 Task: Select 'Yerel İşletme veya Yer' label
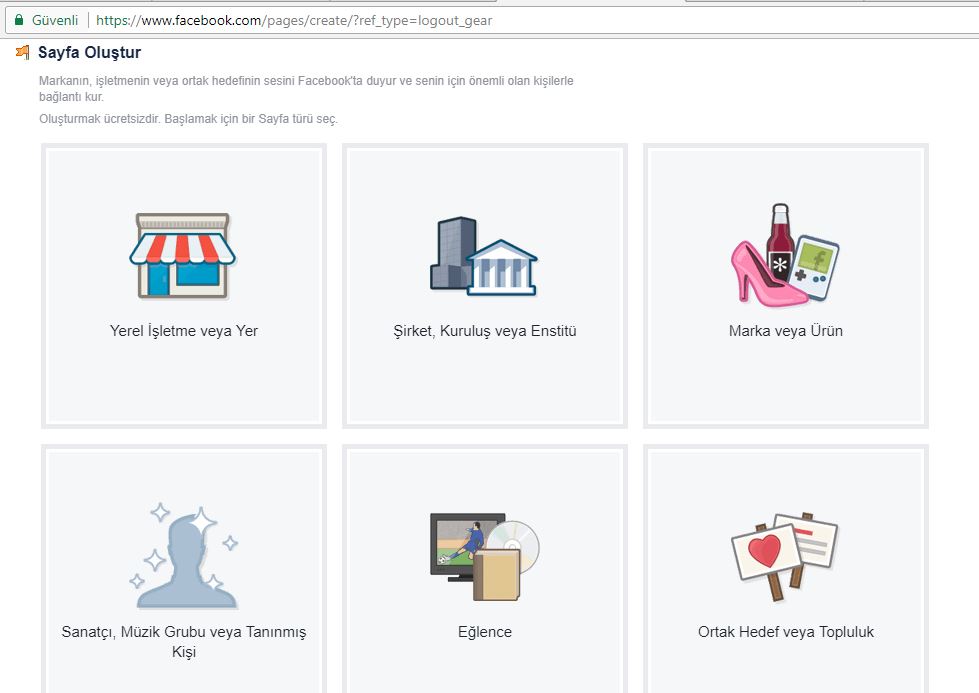pyautogui.click(x=184, y=331)
